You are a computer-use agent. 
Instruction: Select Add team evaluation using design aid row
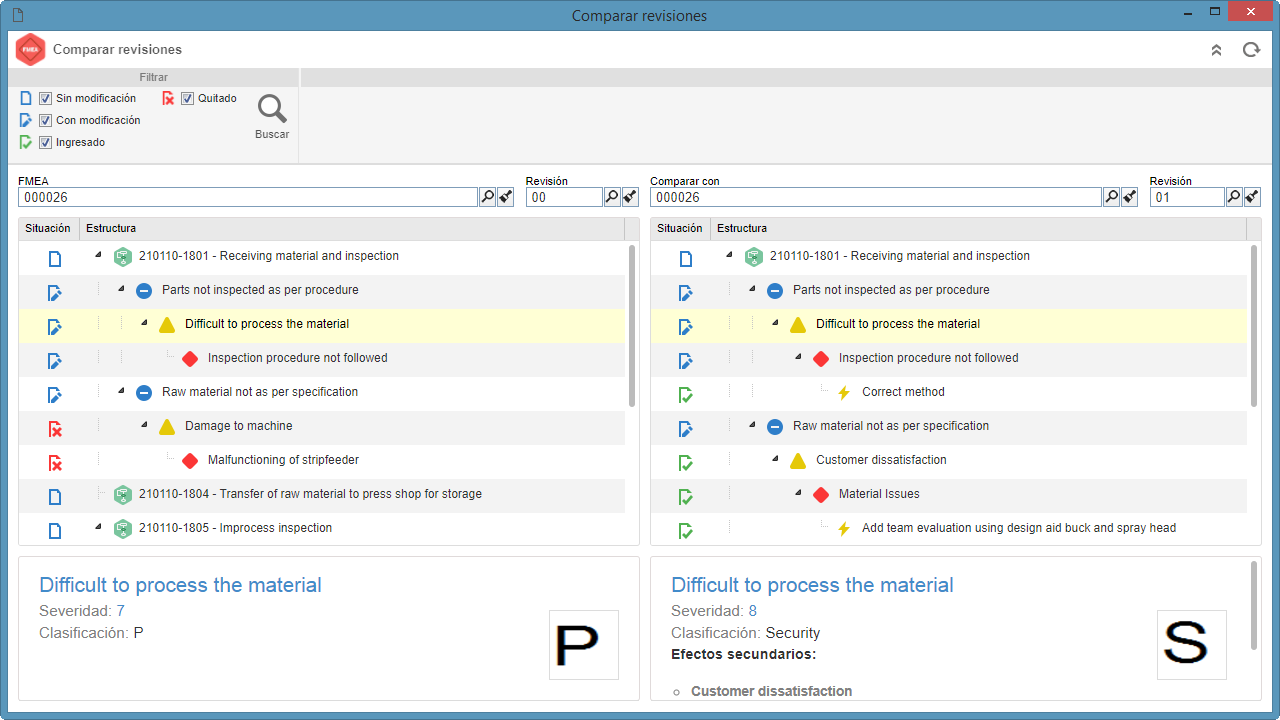pos(949,528)
